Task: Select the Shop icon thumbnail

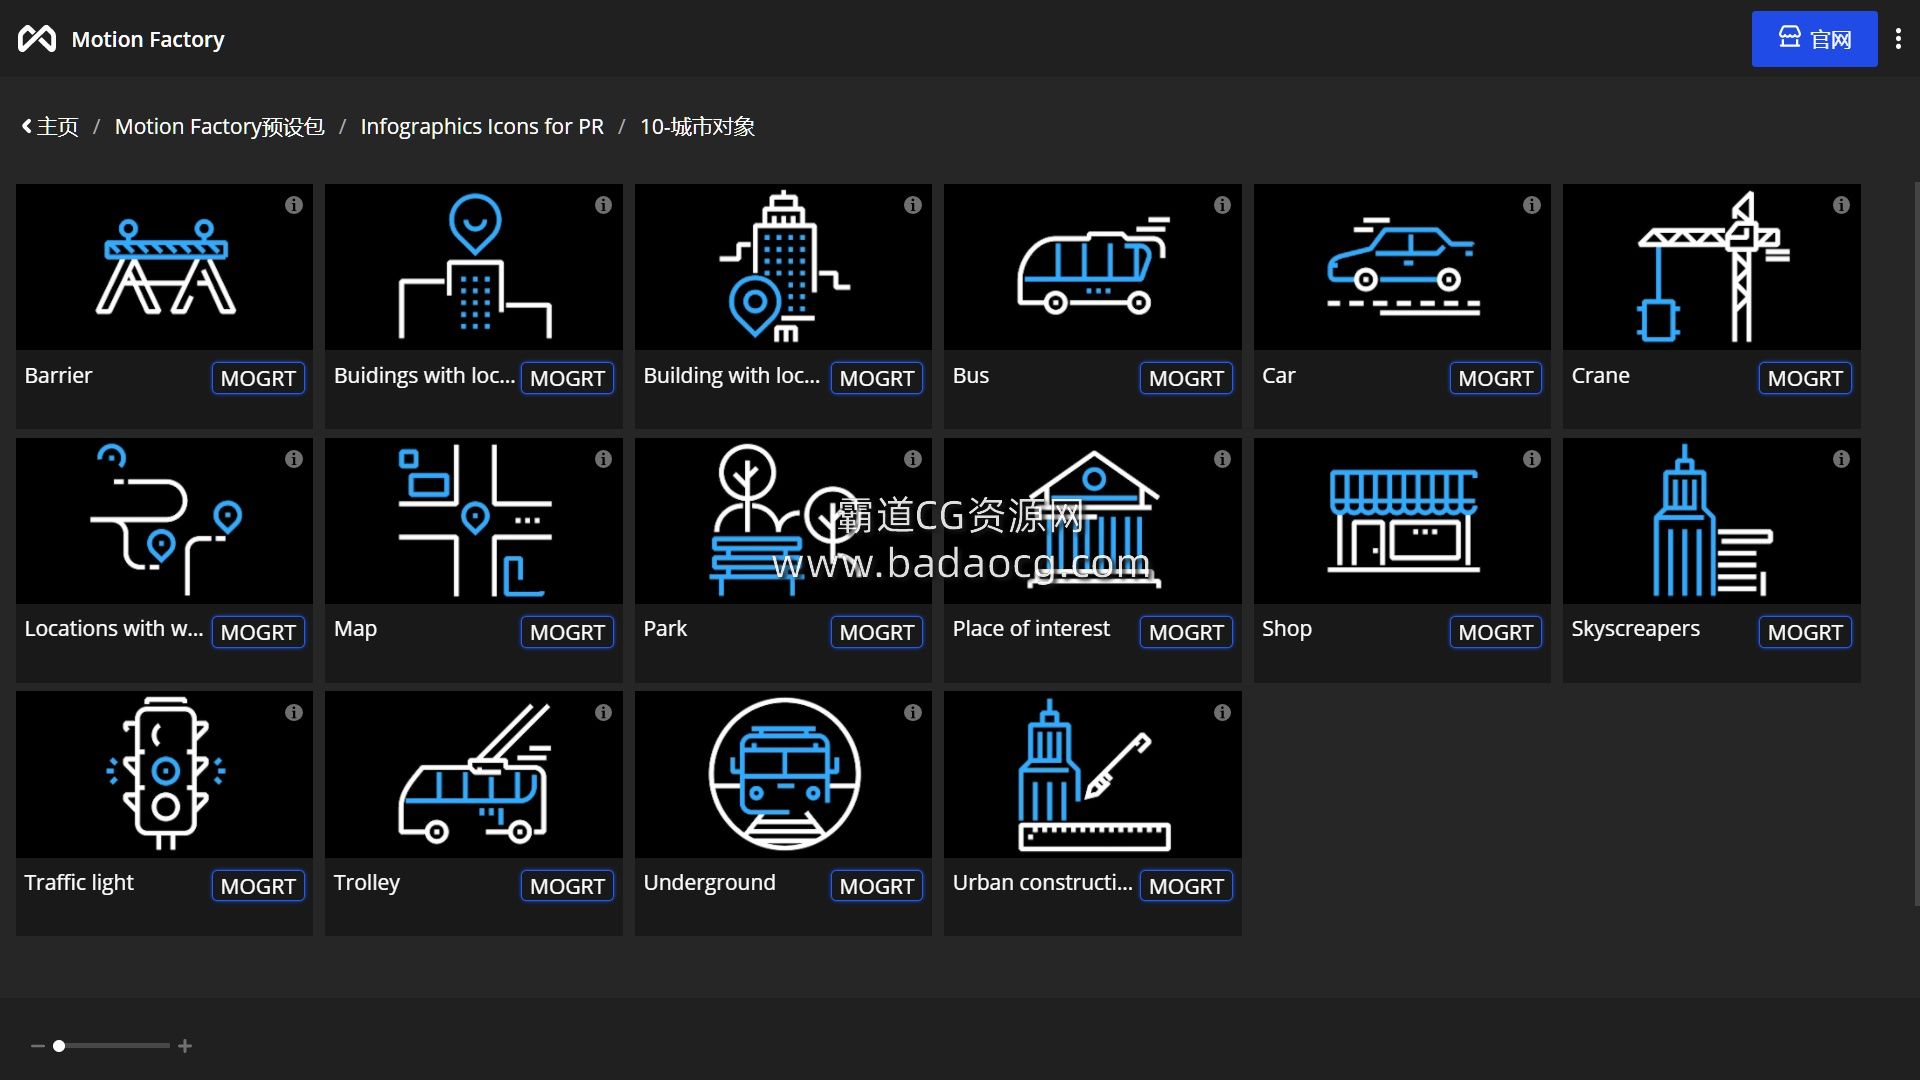Action: pos(1402,521)
